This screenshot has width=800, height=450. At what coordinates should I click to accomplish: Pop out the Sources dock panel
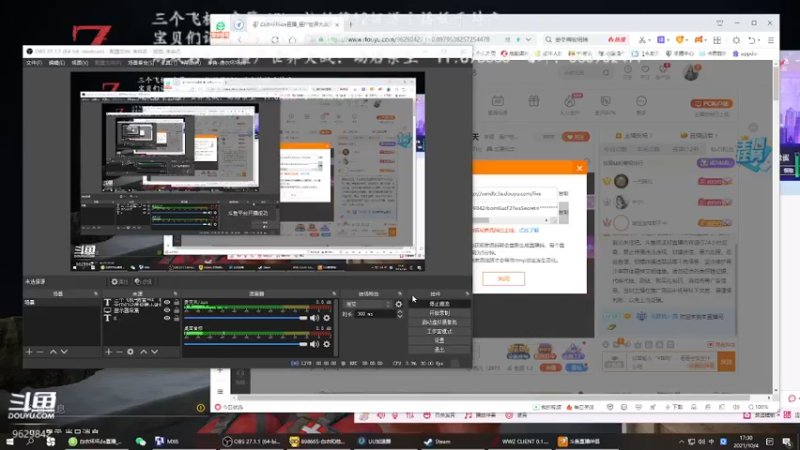[x=175, y=294]
